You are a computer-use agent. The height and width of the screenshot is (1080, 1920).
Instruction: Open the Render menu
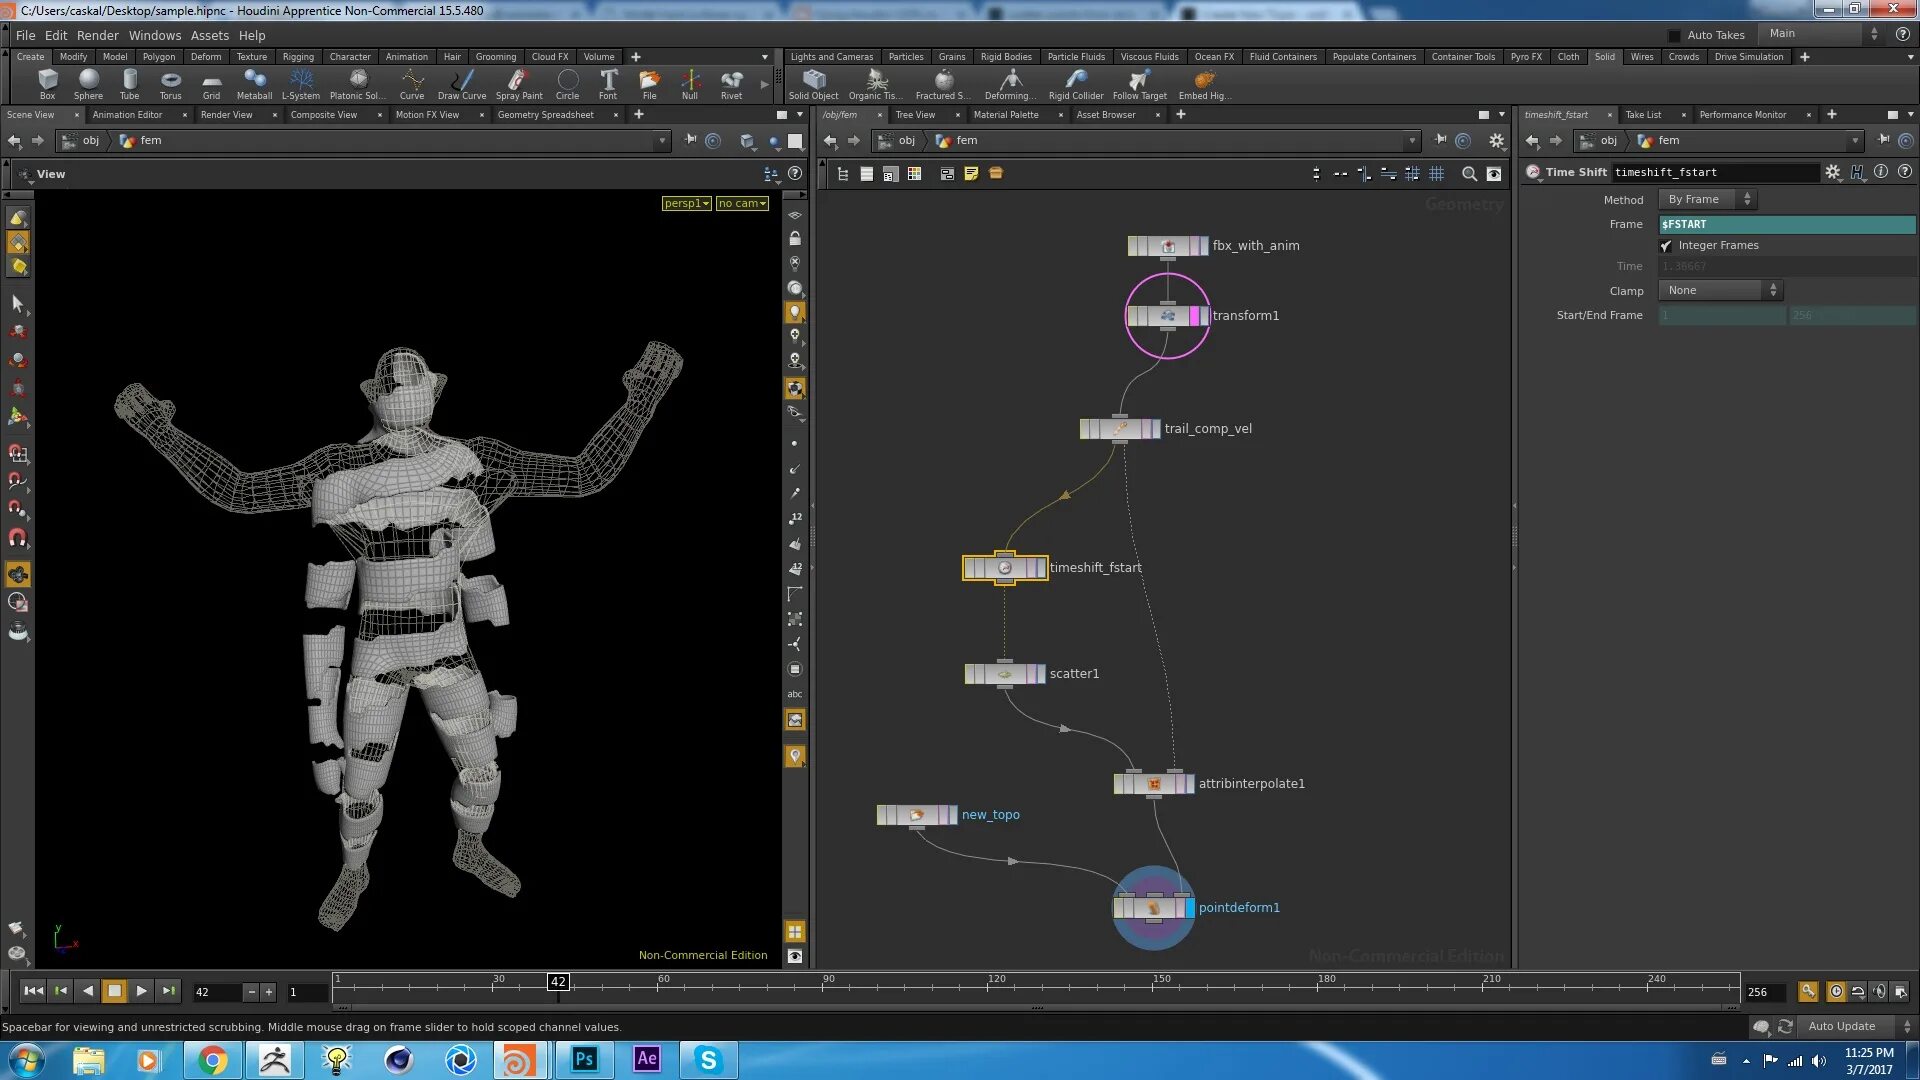[97, 35]
